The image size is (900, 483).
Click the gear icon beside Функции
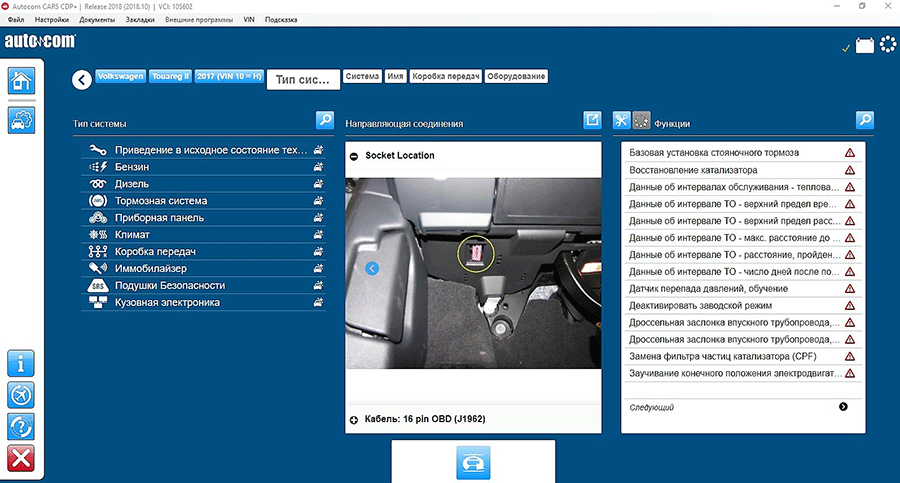pyautogui.click(x=641, y=120)
